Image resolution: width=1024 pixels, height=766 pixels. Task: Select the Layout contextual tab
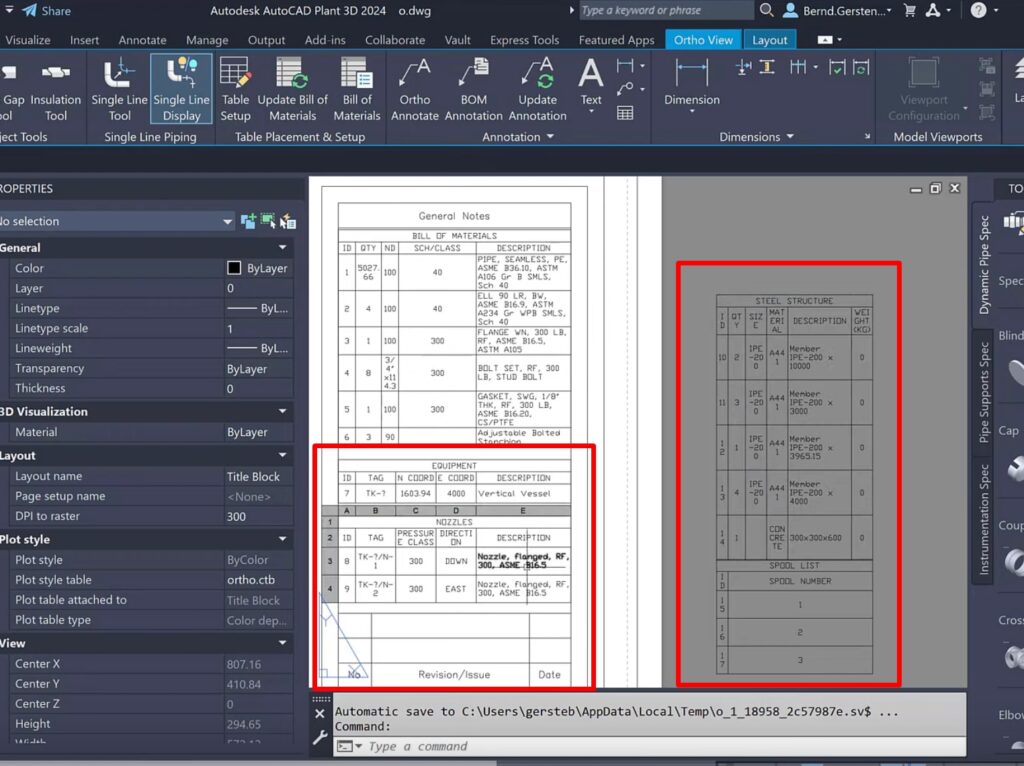tap(769, 40)
